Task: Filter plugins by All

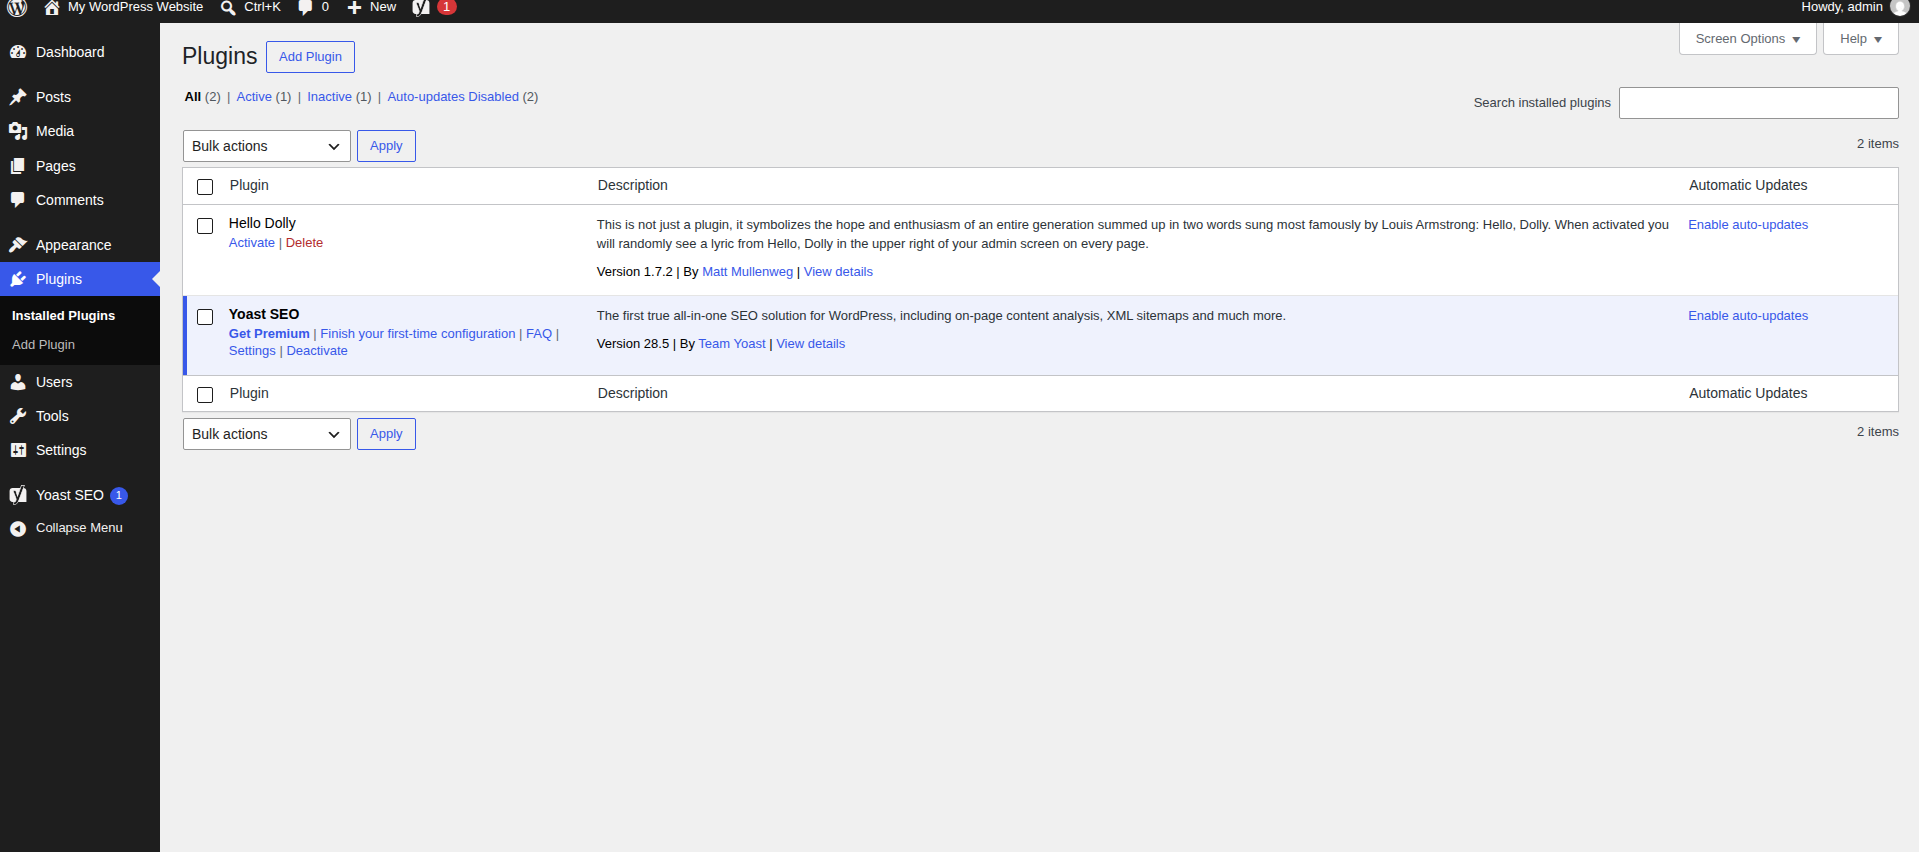Action: pyautogui.click(x=193, y=97)
